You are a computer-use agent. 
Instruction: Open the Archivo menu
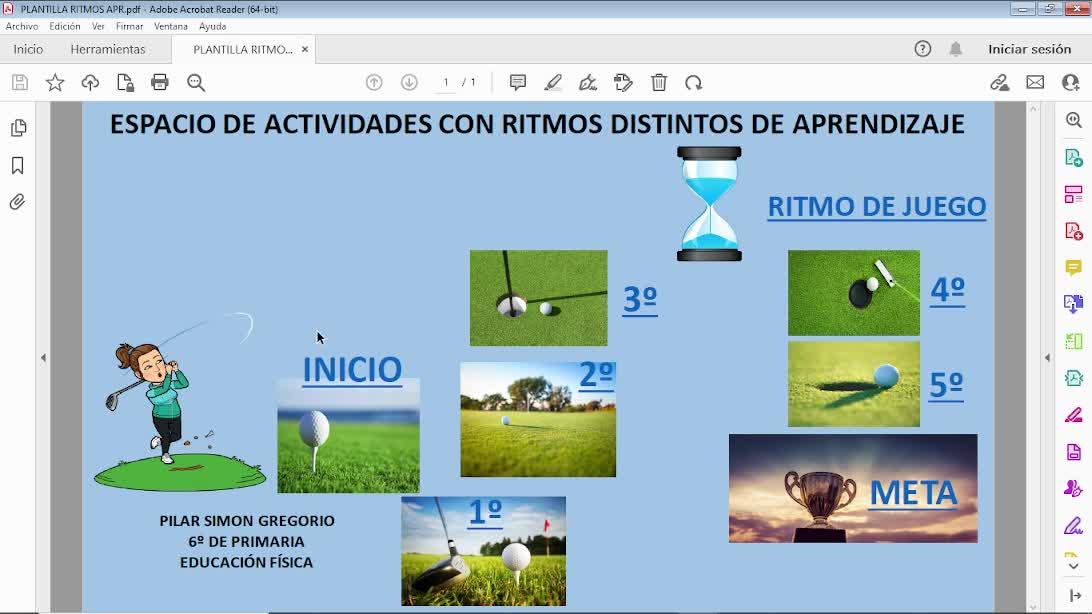(22, 26)
